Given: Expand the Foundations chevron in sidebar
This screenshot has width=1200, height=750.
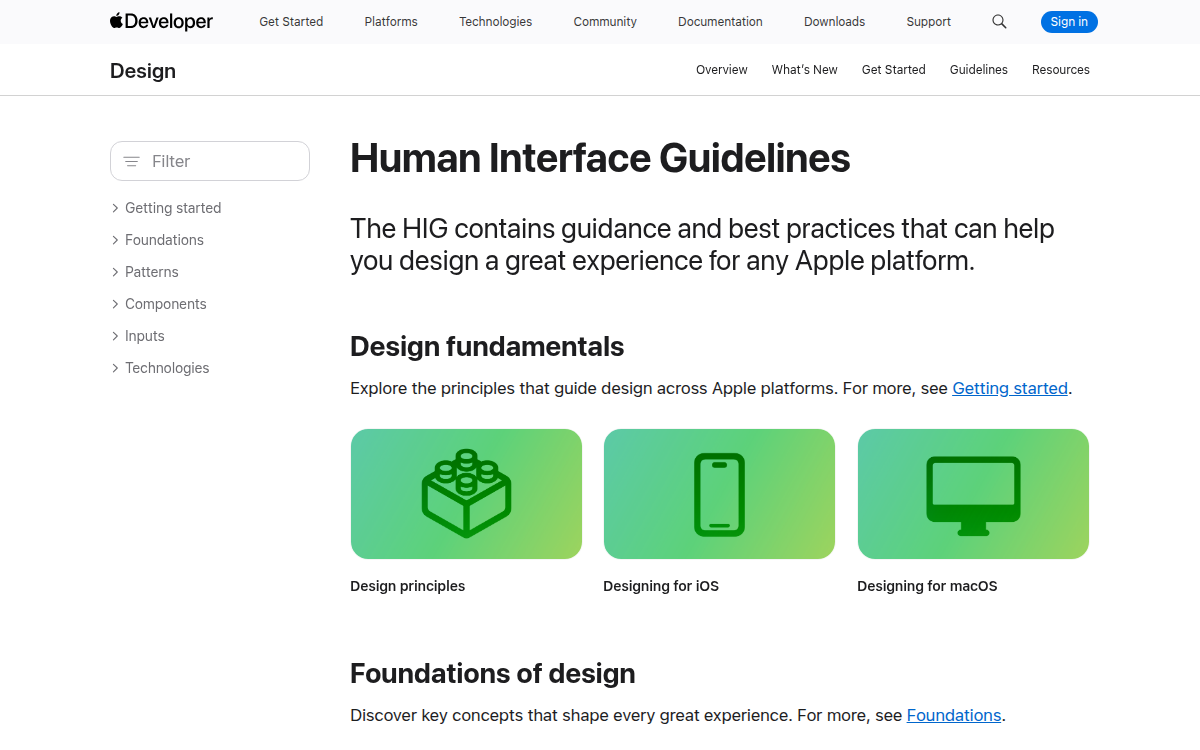Looking at the screenshot, I should [115, 240].
